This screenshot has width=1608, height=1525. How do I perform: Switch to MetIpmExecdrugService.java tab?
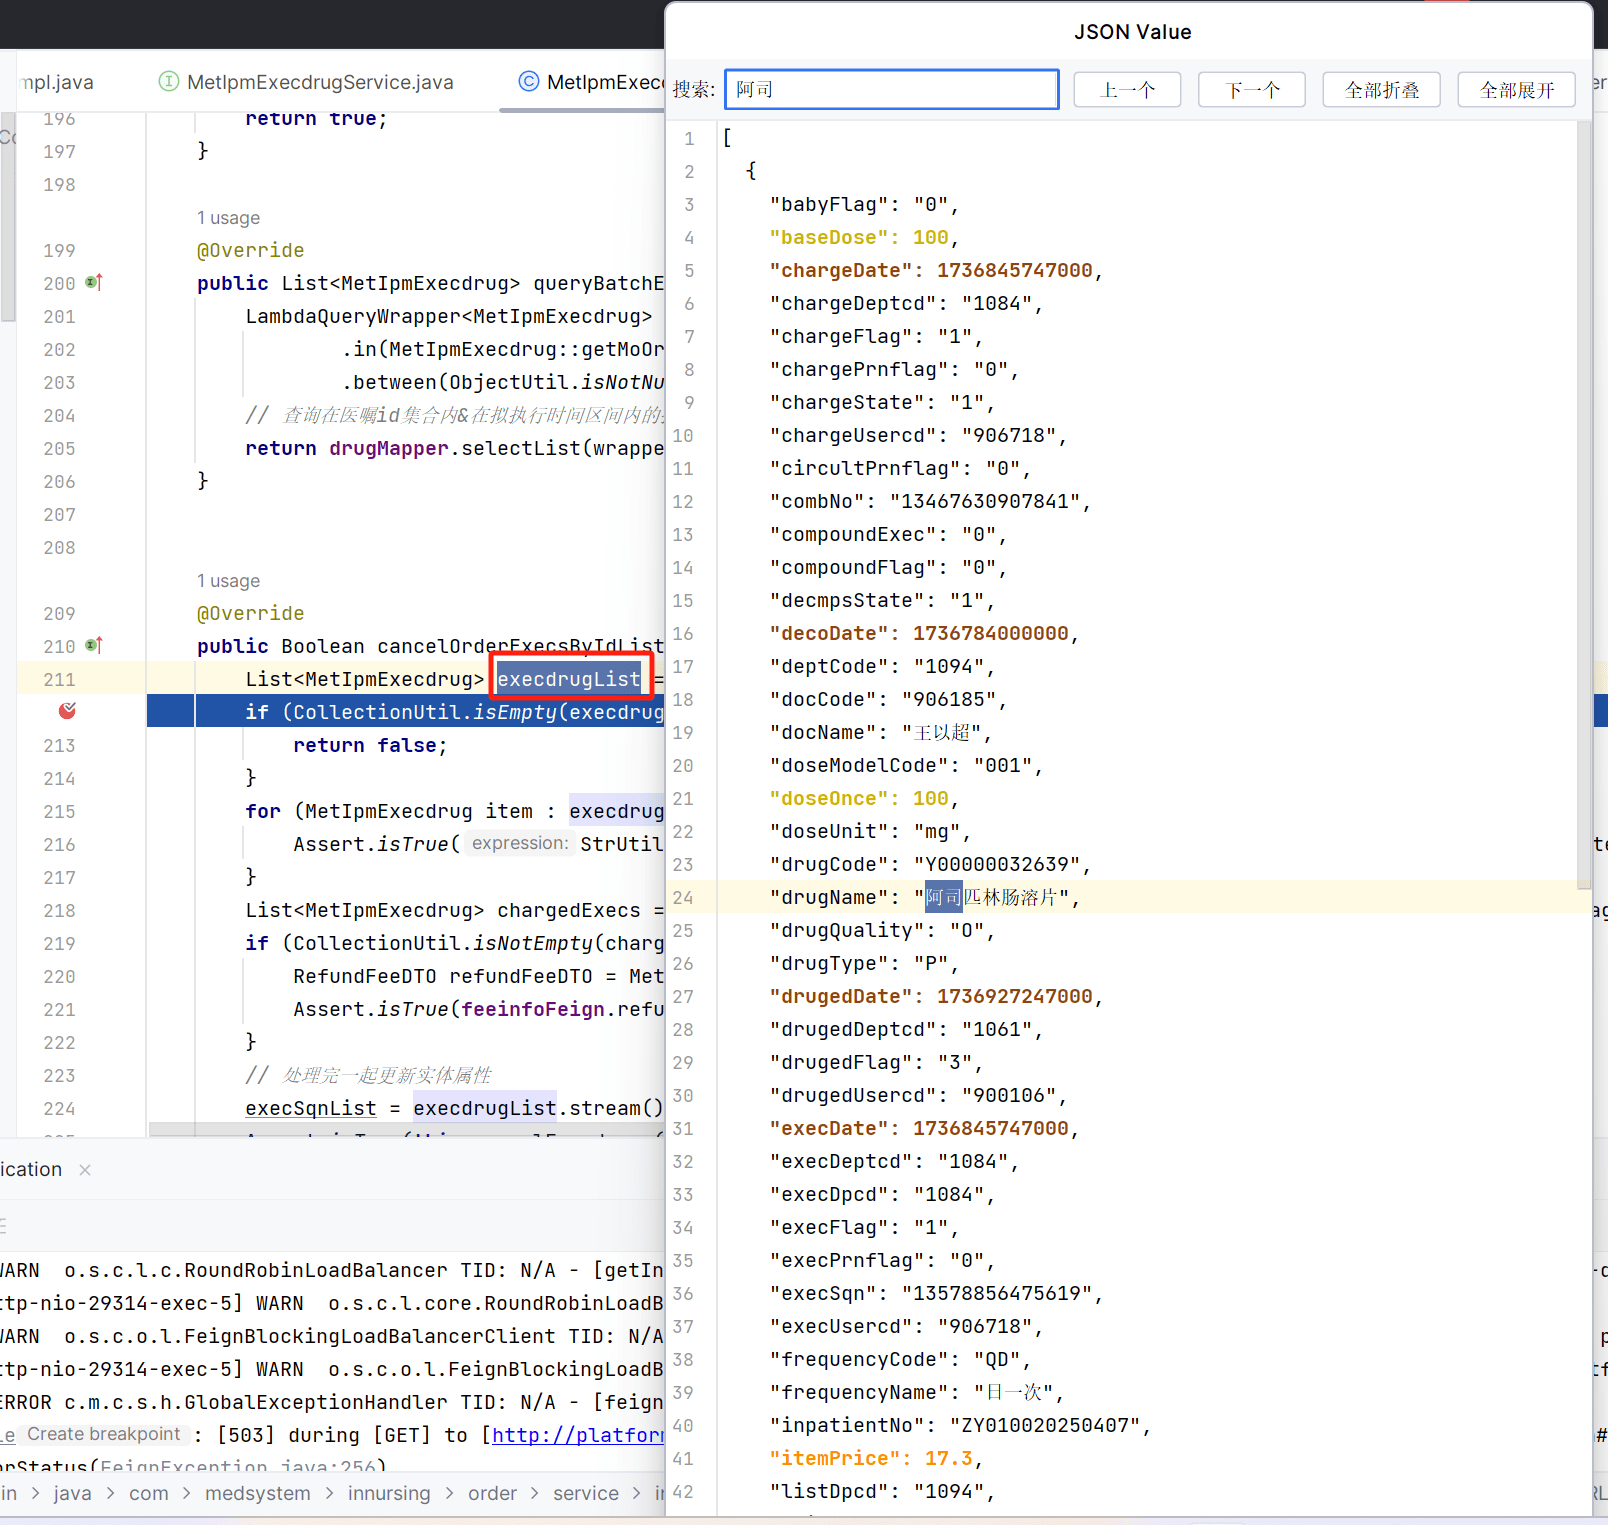tap(320, 82)
